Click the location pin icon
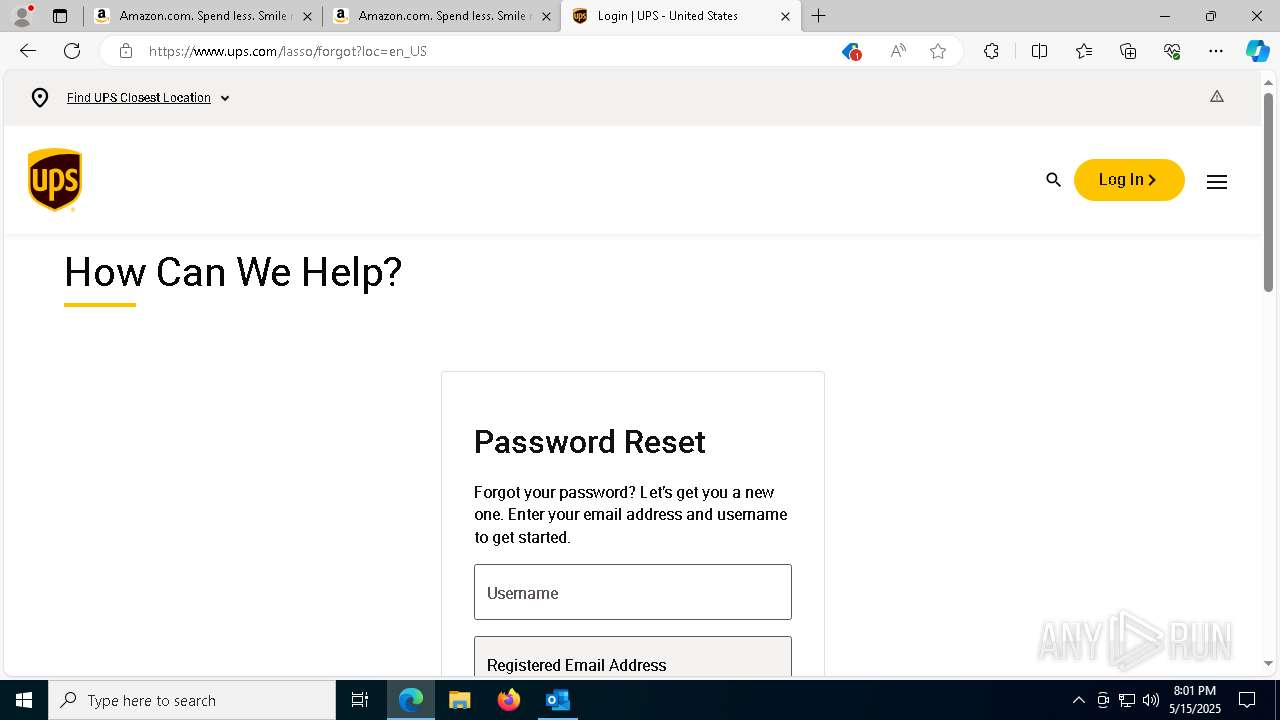The height and width of the screenshot is (720, 1280). click(40, 98)
